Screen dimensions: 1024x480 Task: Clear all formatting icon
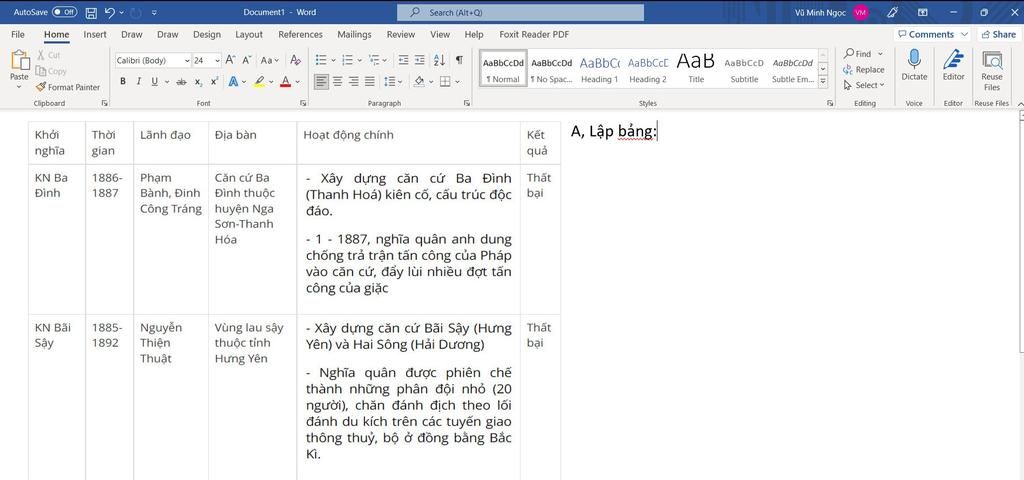[295, 60]
